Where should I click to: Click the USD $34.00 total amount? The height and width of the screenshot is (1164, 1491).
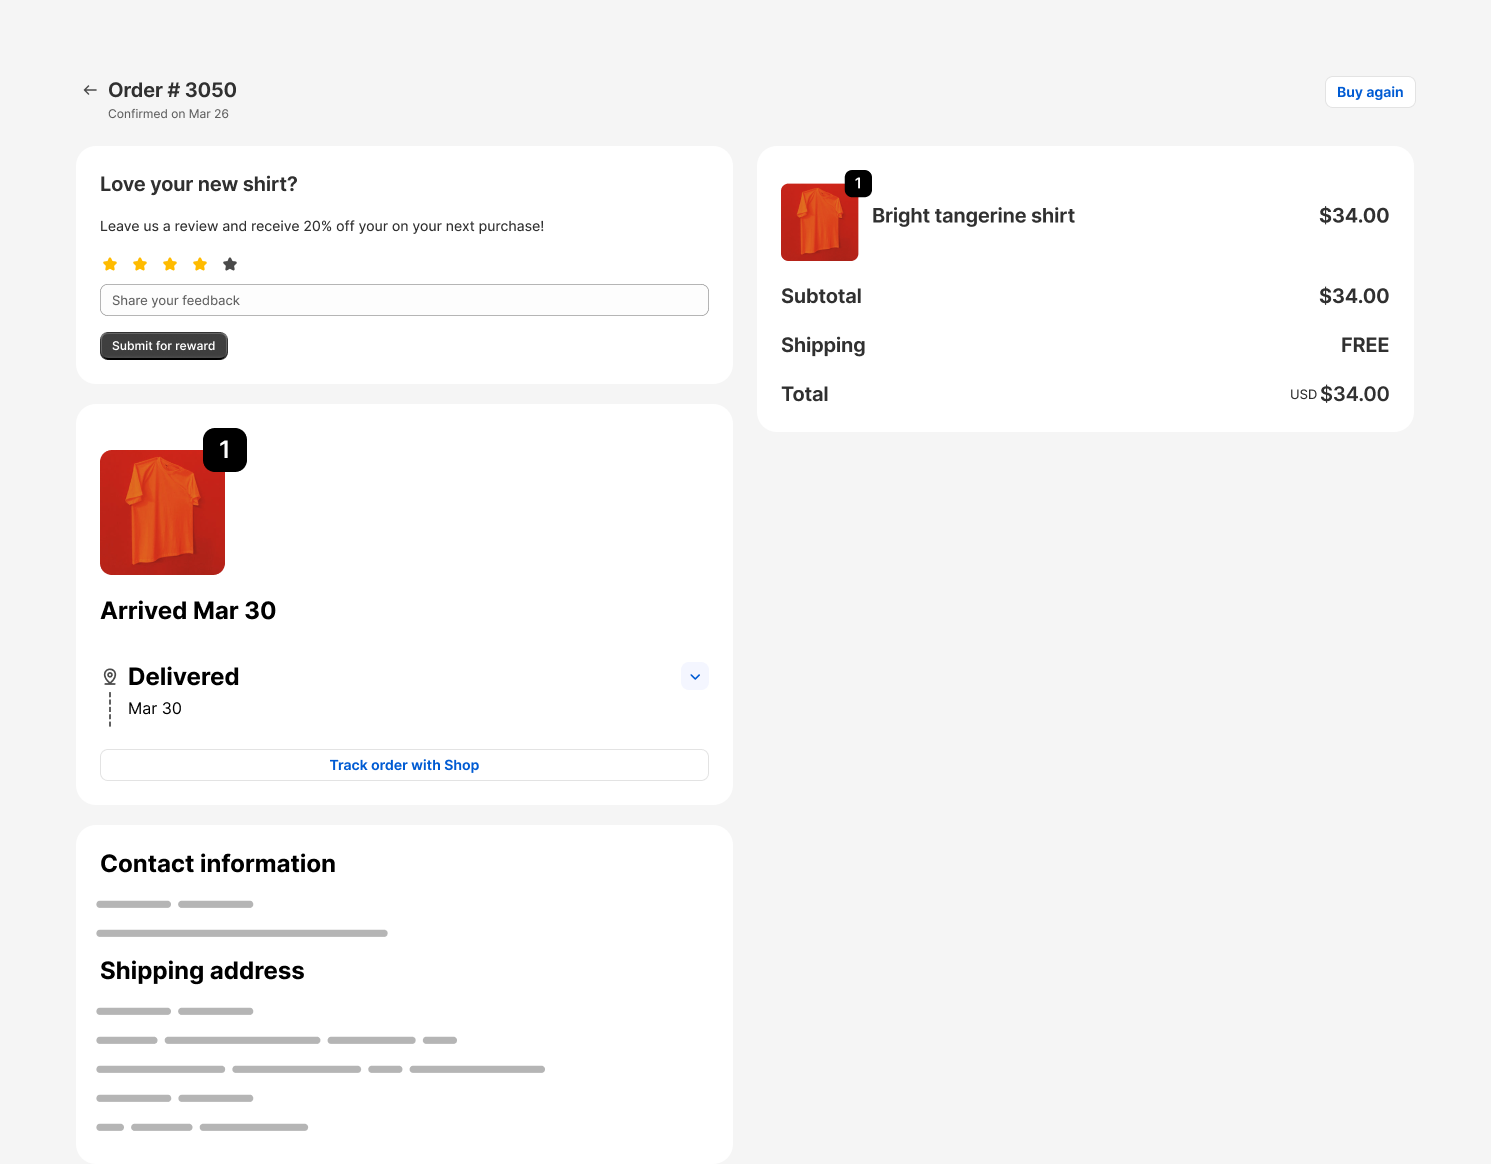pos(1340,394)
